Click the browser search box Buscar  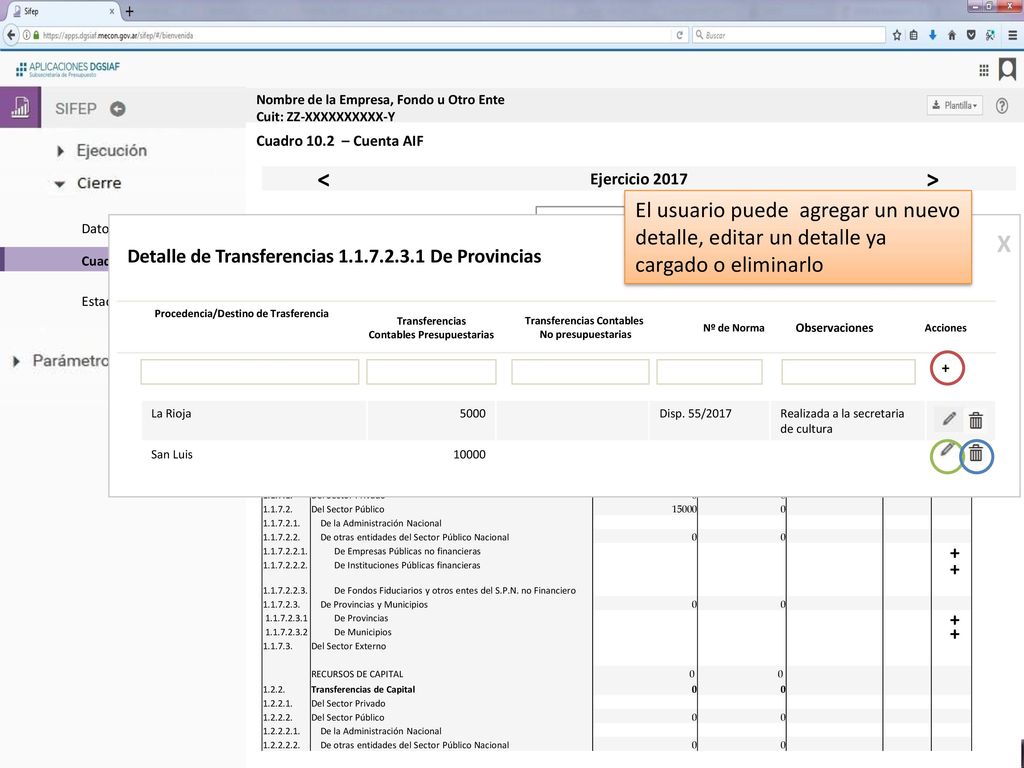click(x=788, y=35)
